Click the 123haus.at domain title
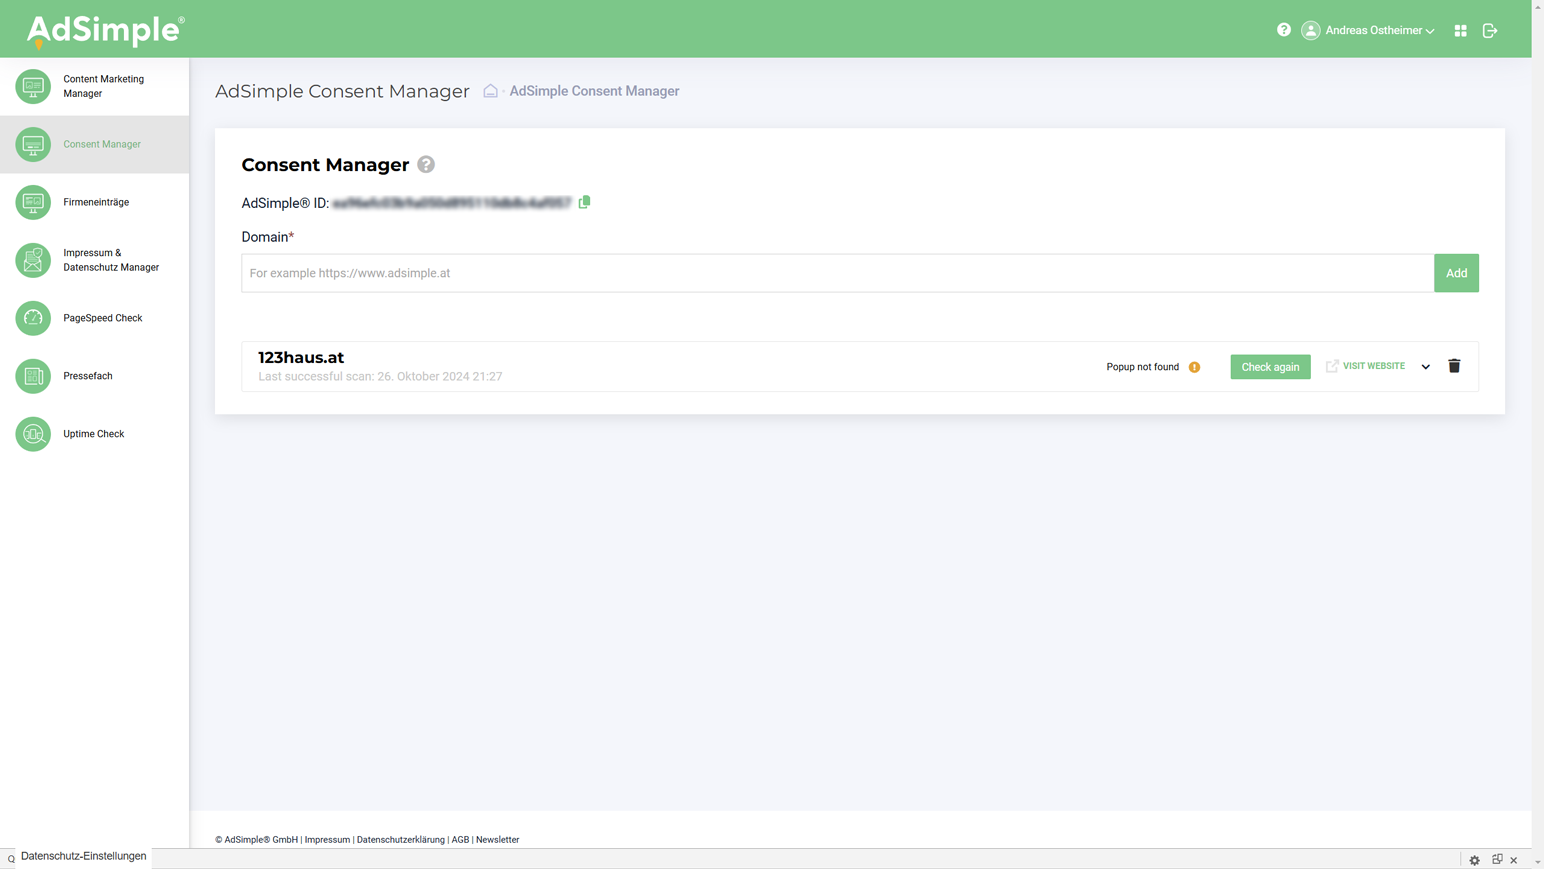 (301, 357)
